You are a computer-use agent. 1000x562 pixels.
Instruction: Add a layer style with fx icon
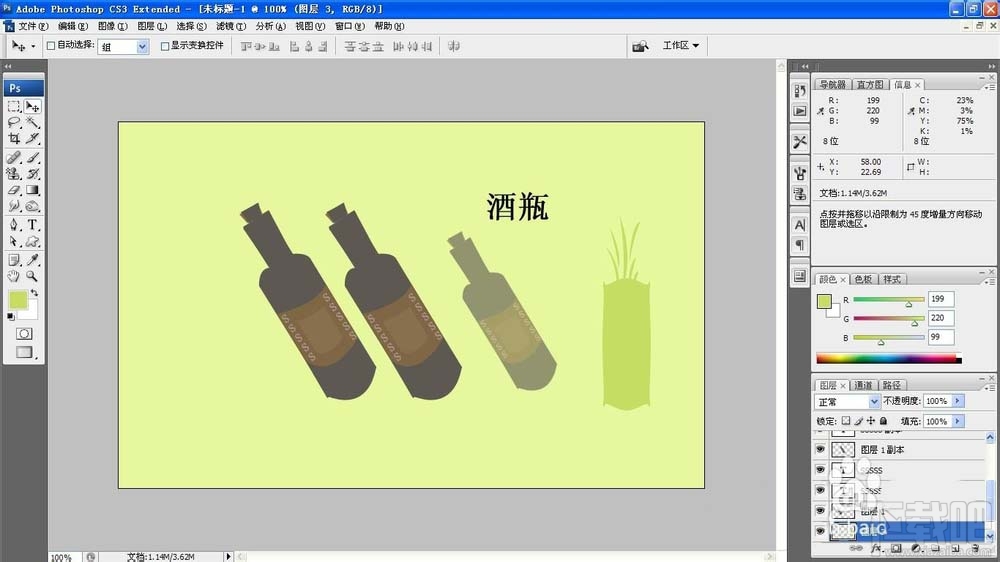[x=876, y=549]
